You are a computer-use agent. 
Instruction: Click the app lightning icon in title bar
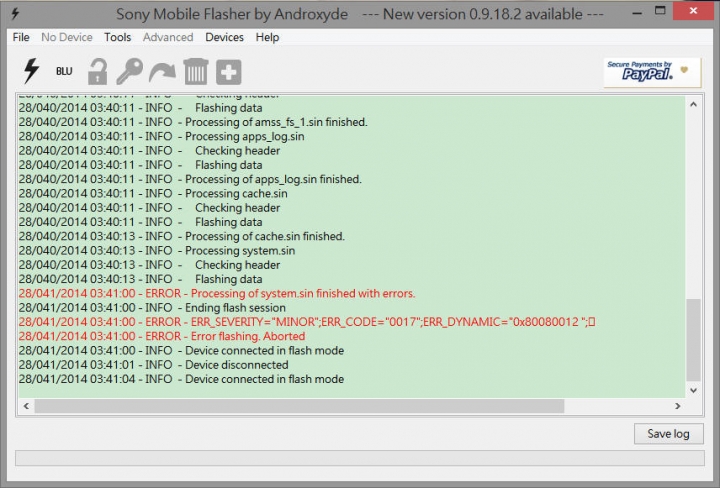[15, 14]
